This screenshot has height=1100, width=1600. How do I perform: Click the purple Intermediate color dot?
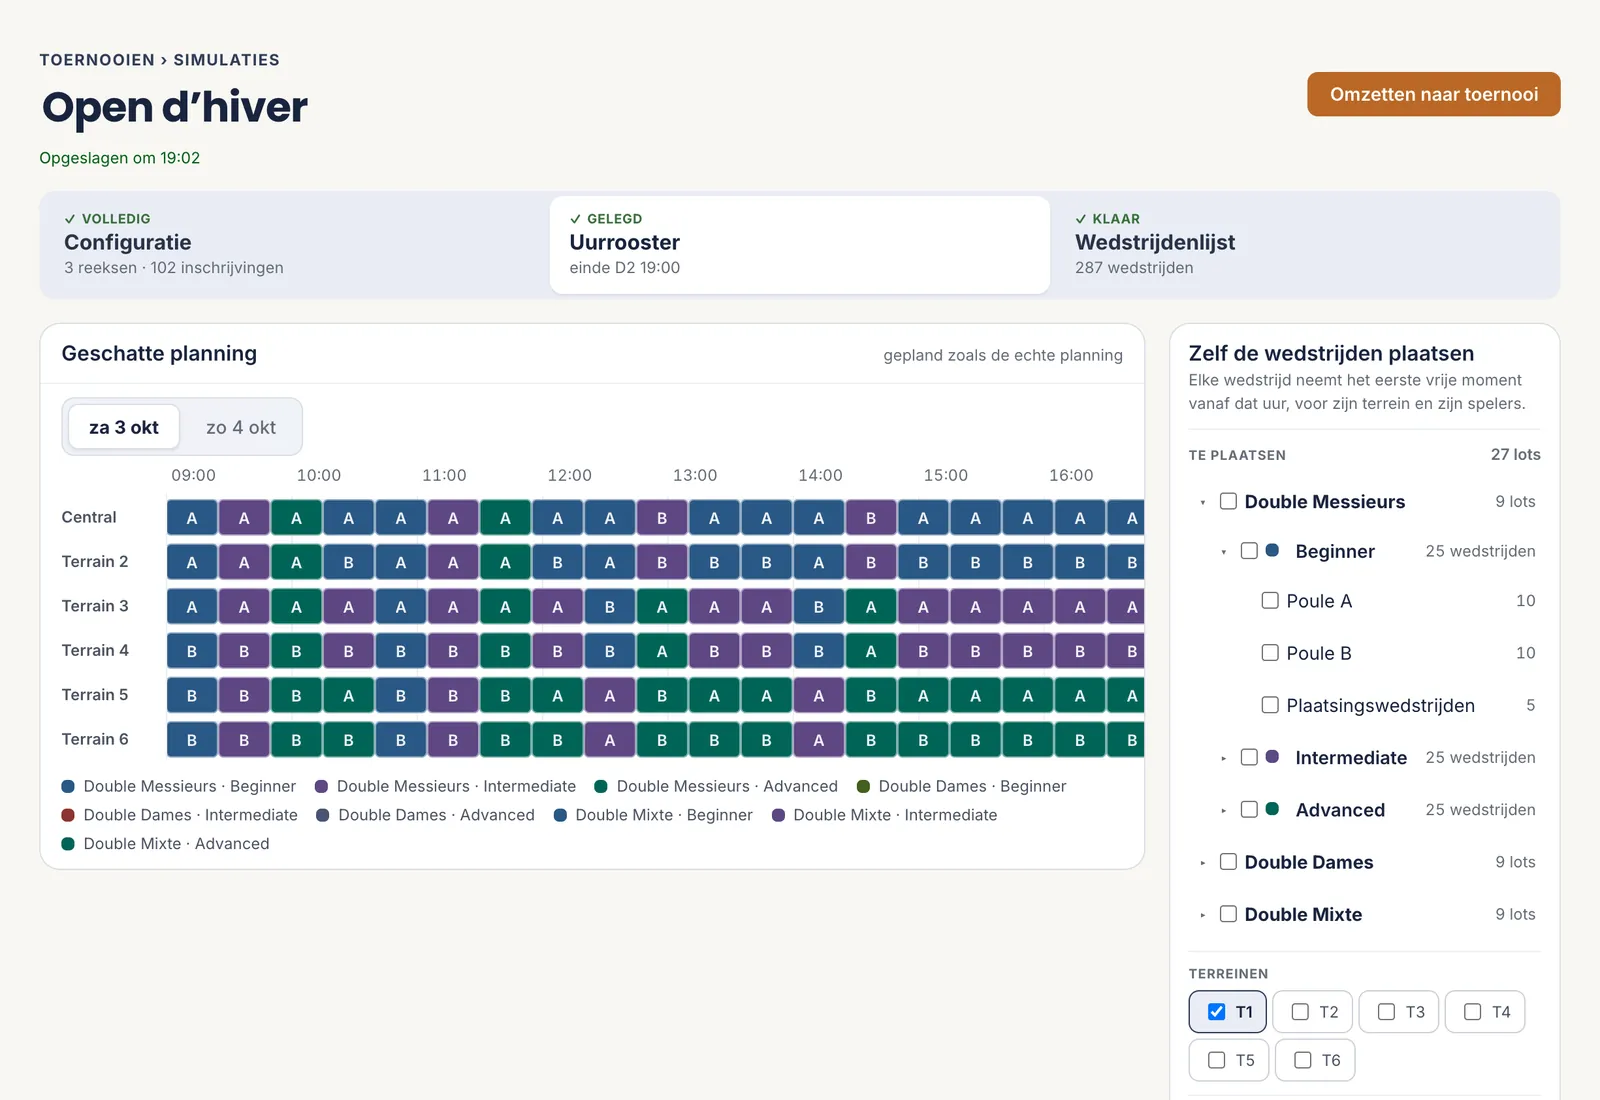(x=1272, y=757)
